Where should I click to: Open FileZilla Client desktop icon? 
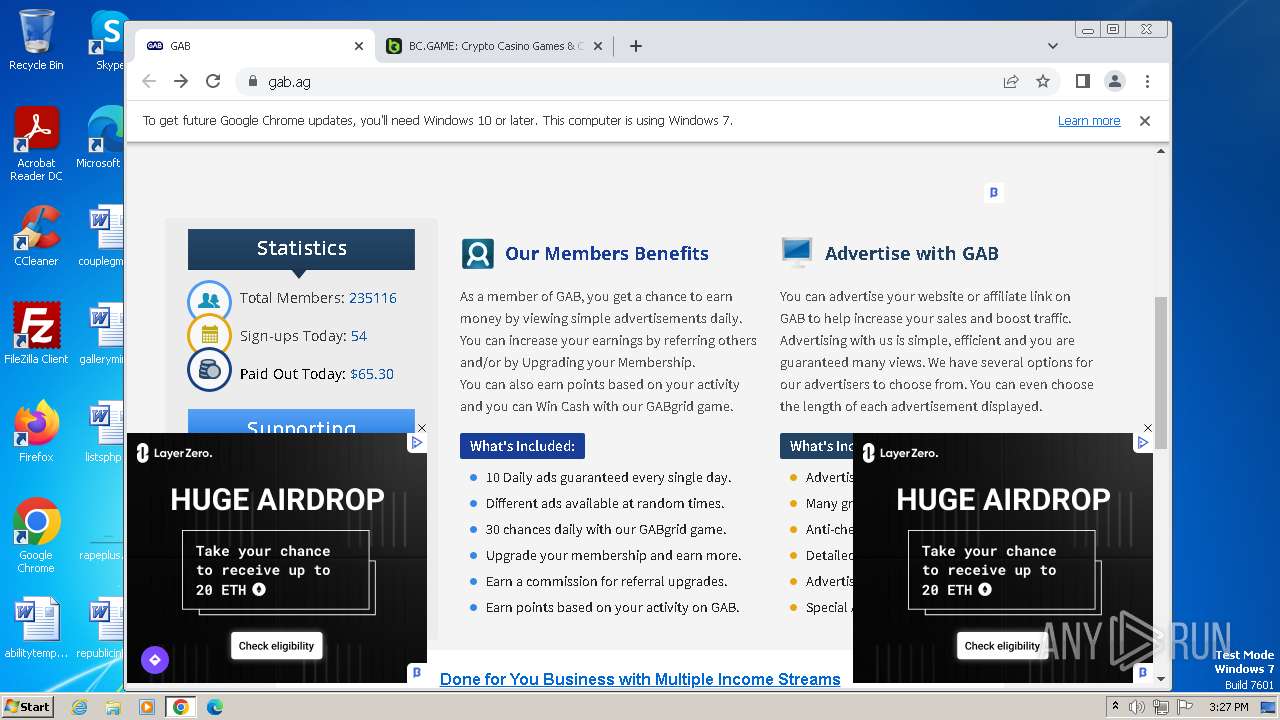pyautogui.click(x=36, y=334)
